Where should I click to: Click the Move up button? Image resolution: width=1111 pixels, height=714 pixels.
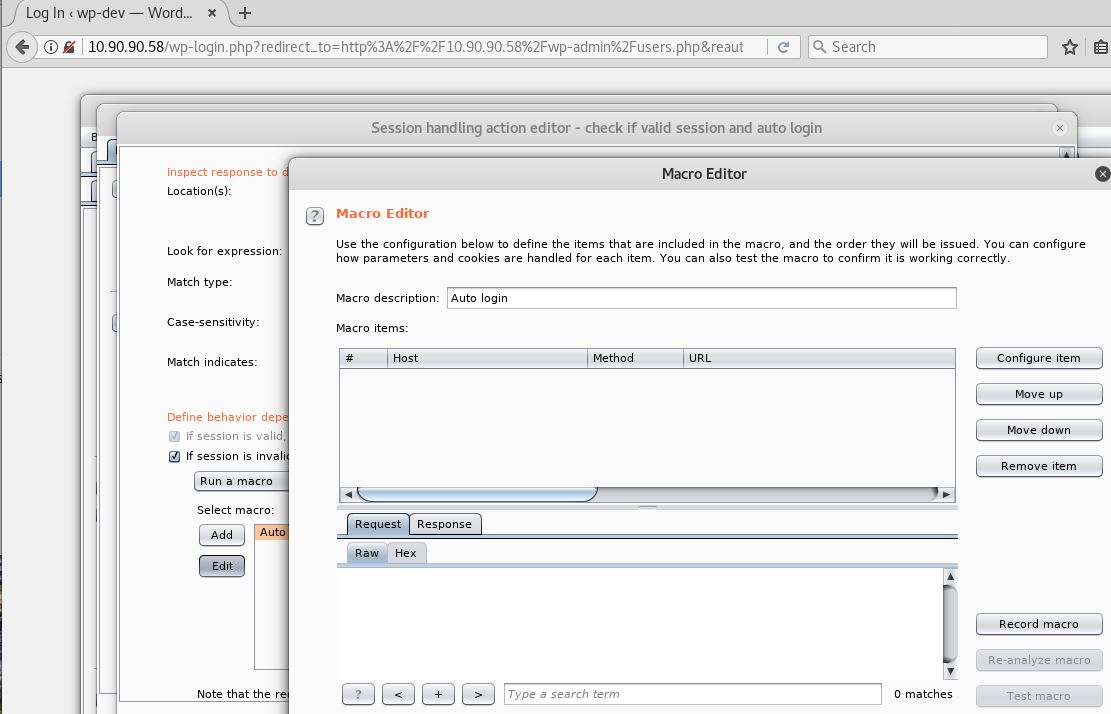[x=1039, y=395]
